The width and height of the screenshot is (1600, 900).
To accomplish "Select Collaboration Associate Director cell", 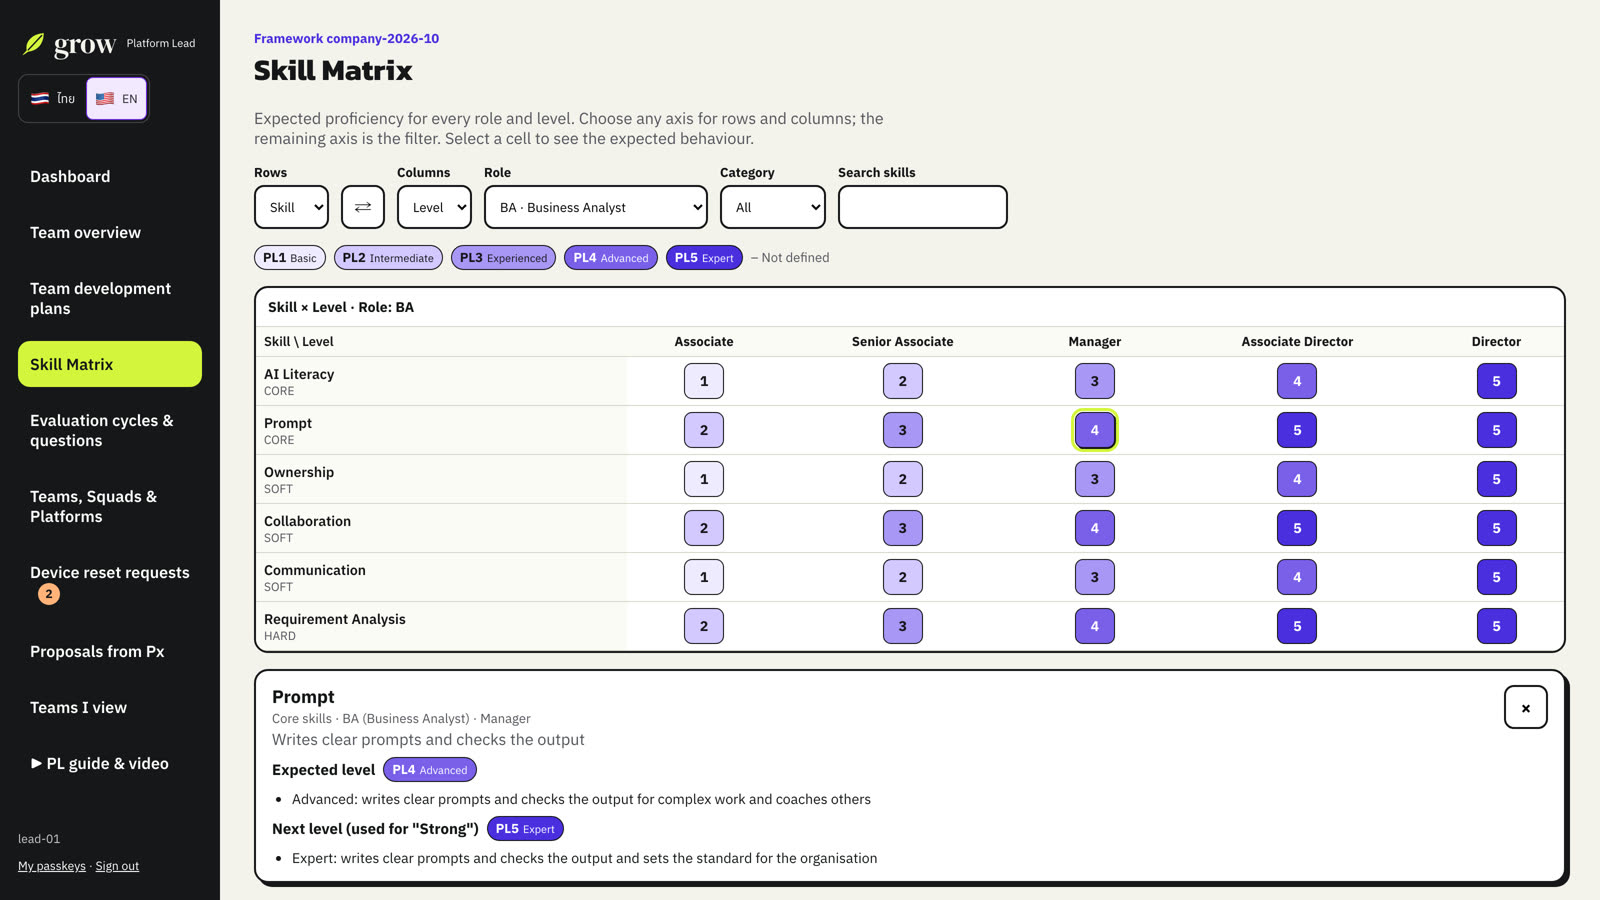I will (1297, 528).
